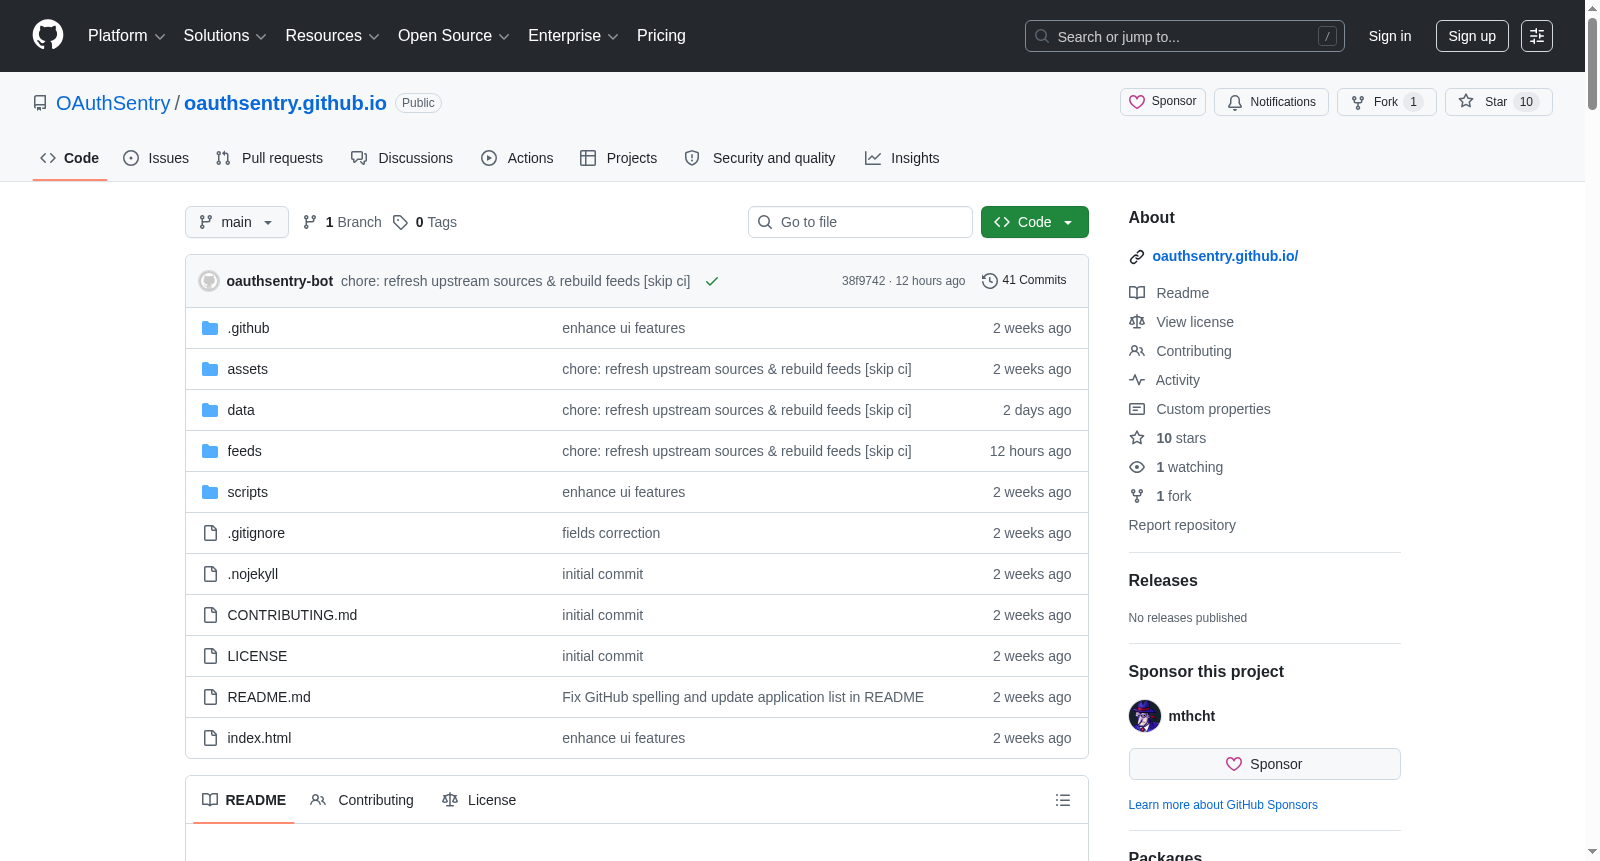Open the View license link
The width and height of the screenshot is (1600, 861).
point(1194,322)
